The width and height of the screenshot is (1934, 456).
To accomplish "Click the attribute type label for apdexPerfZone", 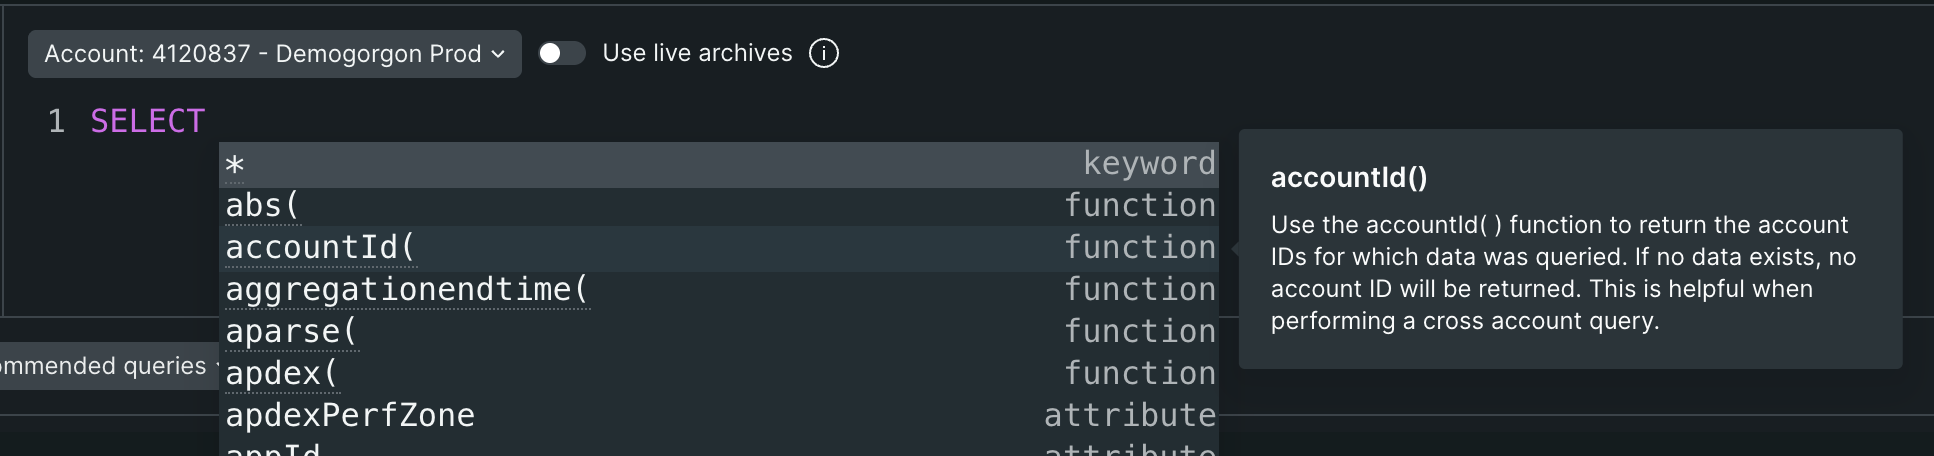I will coord(1129,416).
